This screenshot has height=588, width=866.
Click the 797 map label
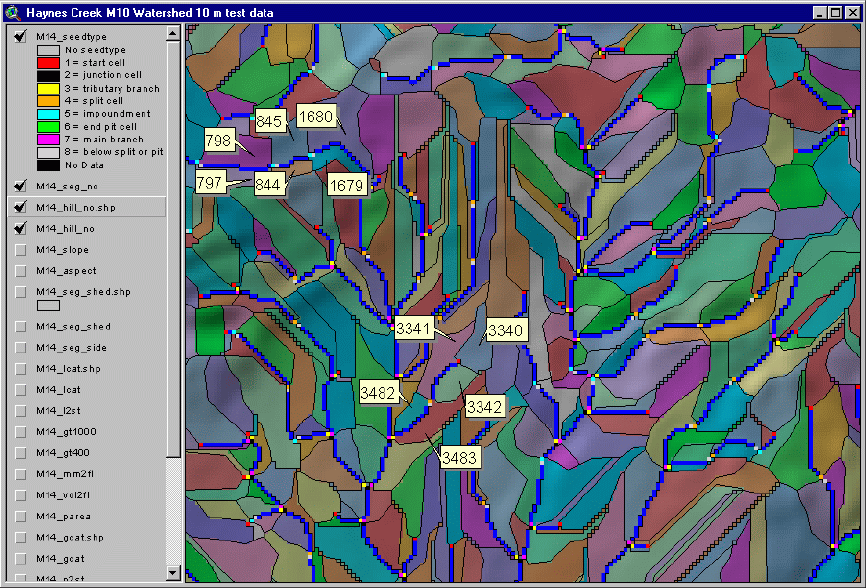click(209, 182)
